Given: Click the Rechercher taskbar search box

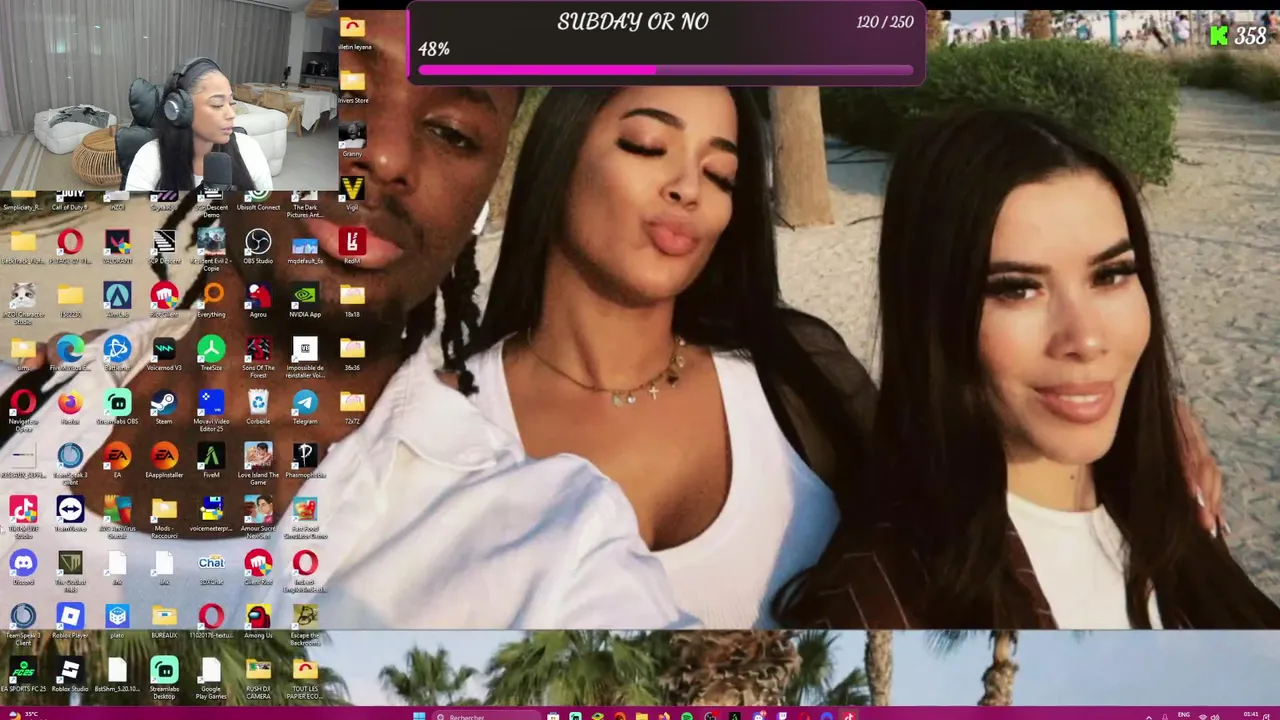Looking at the screenshot, I should click(488, 715).
